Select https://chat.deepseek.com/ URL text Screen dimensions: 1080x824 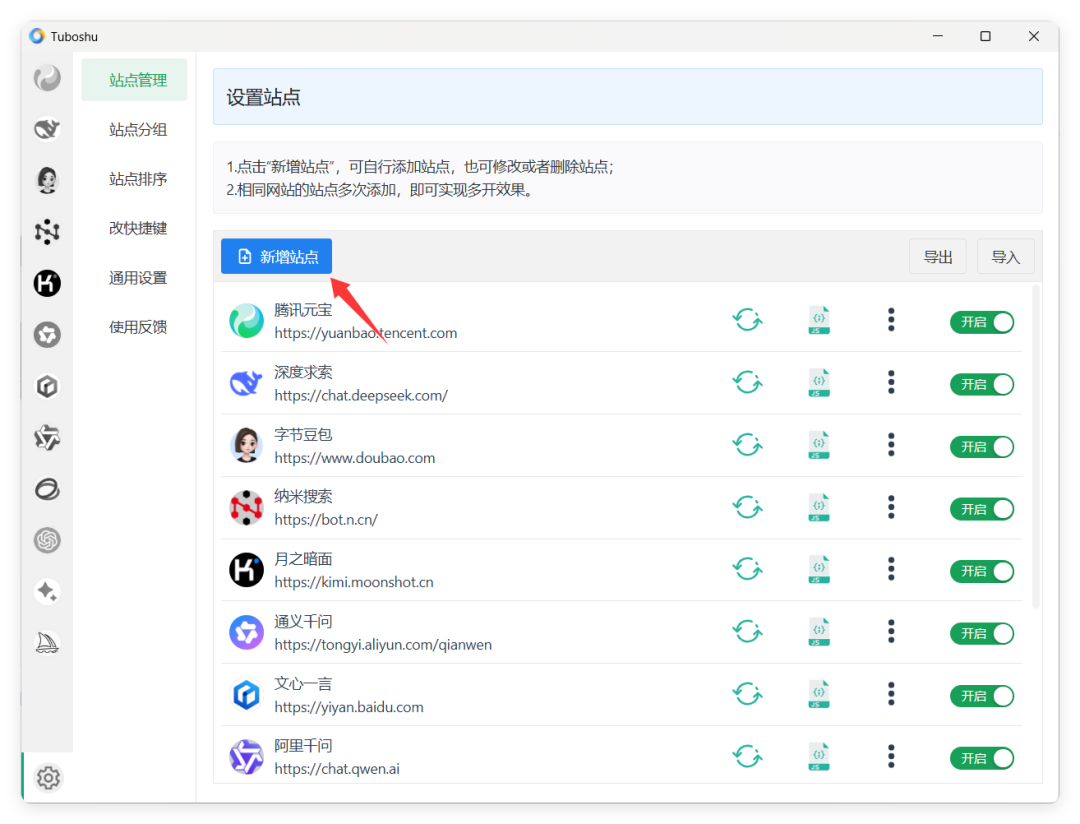coord(361,395)
